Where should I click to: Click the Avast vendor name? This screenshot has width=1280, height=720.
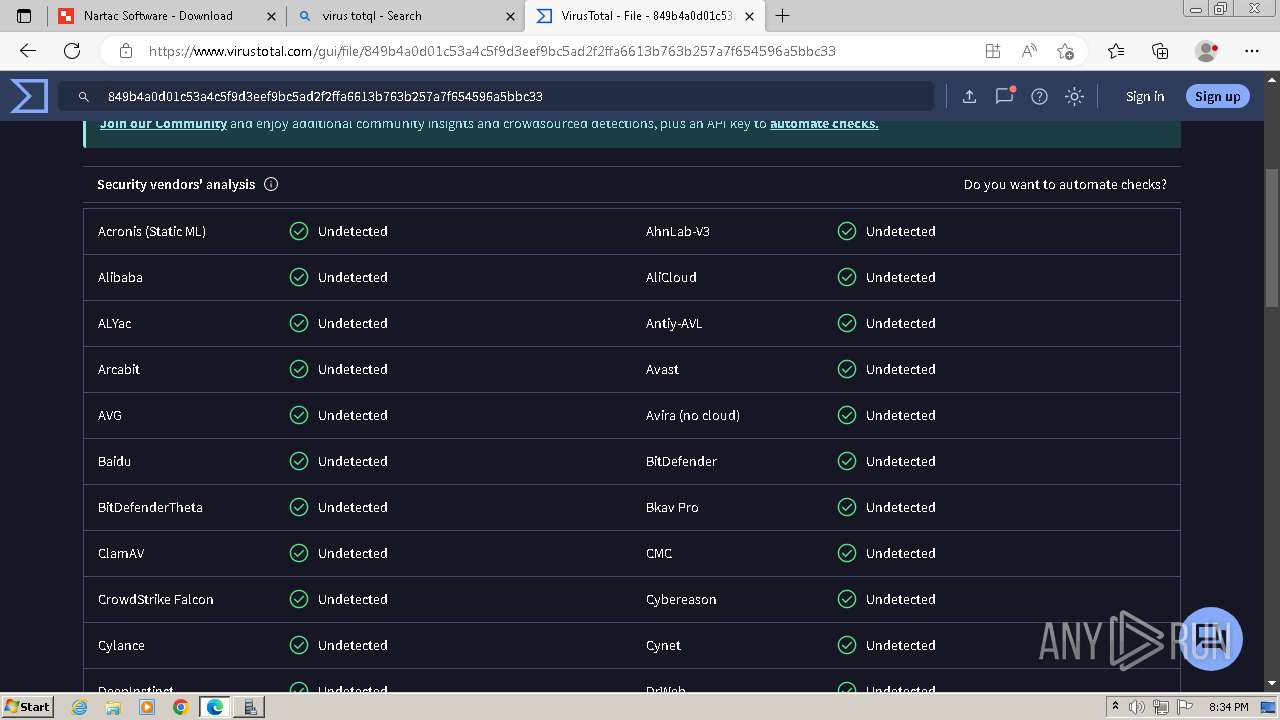pyautogui.click(x=662, y=369)
